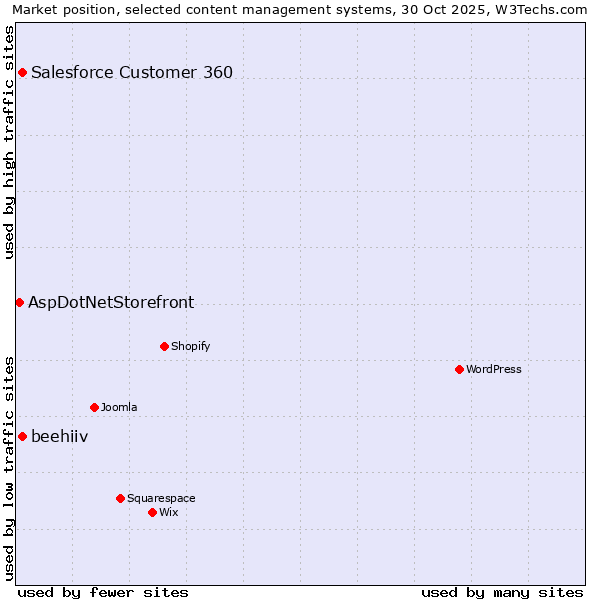Select the 'used by many sites' axis label
Screen dimensions: 600x600
502,592
